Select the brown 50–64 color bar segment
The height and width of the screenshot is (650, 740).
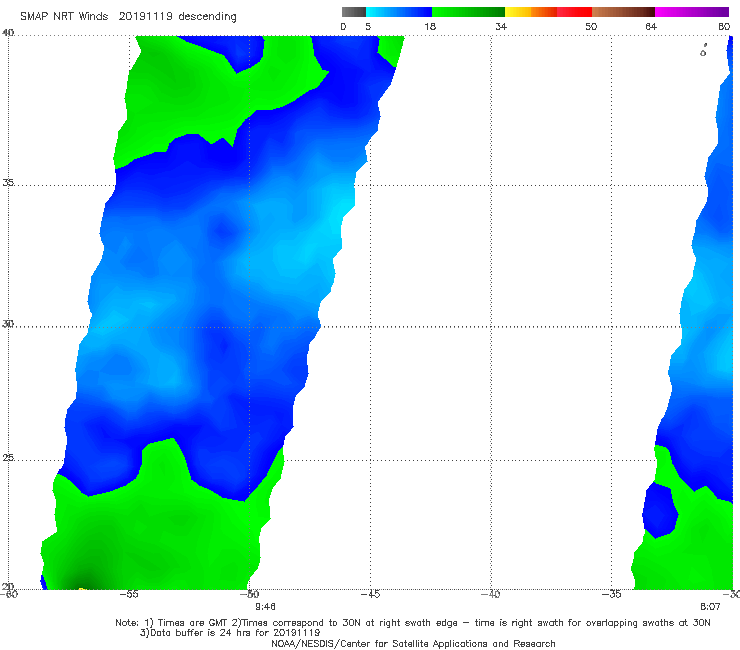pyautogui.click(x=623, y=12)
